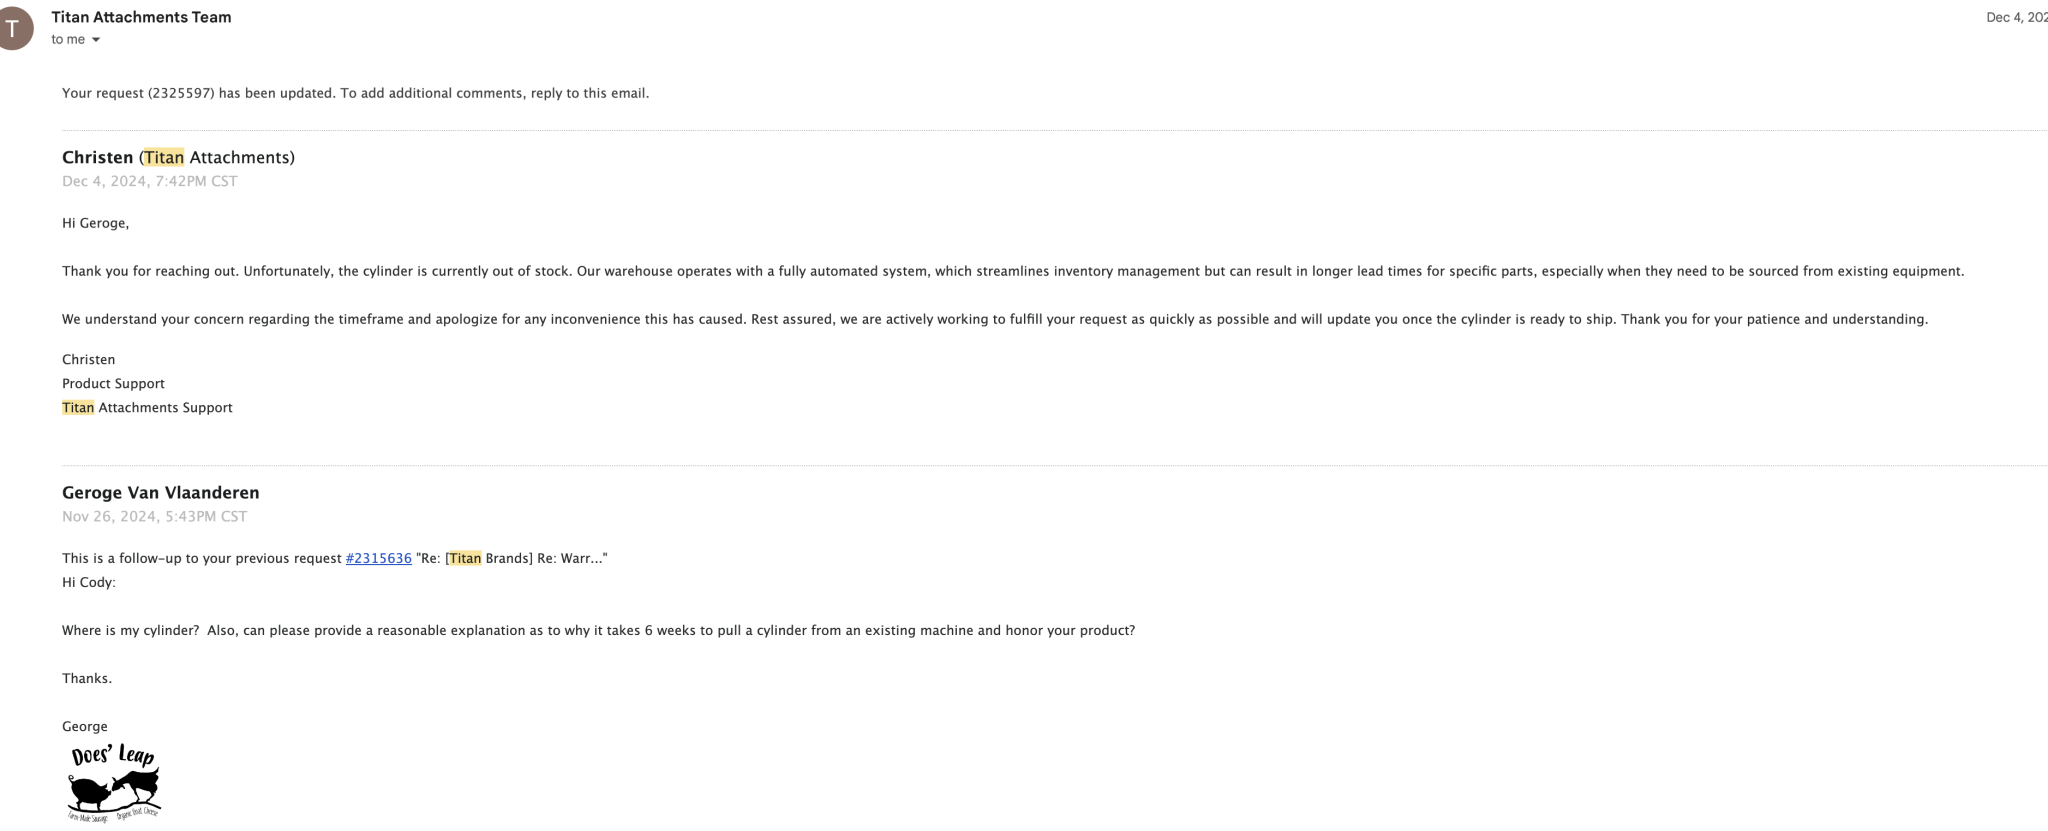2048x831 pixels.
Task: Click the Product Support signature line
Action: [113, 383]
